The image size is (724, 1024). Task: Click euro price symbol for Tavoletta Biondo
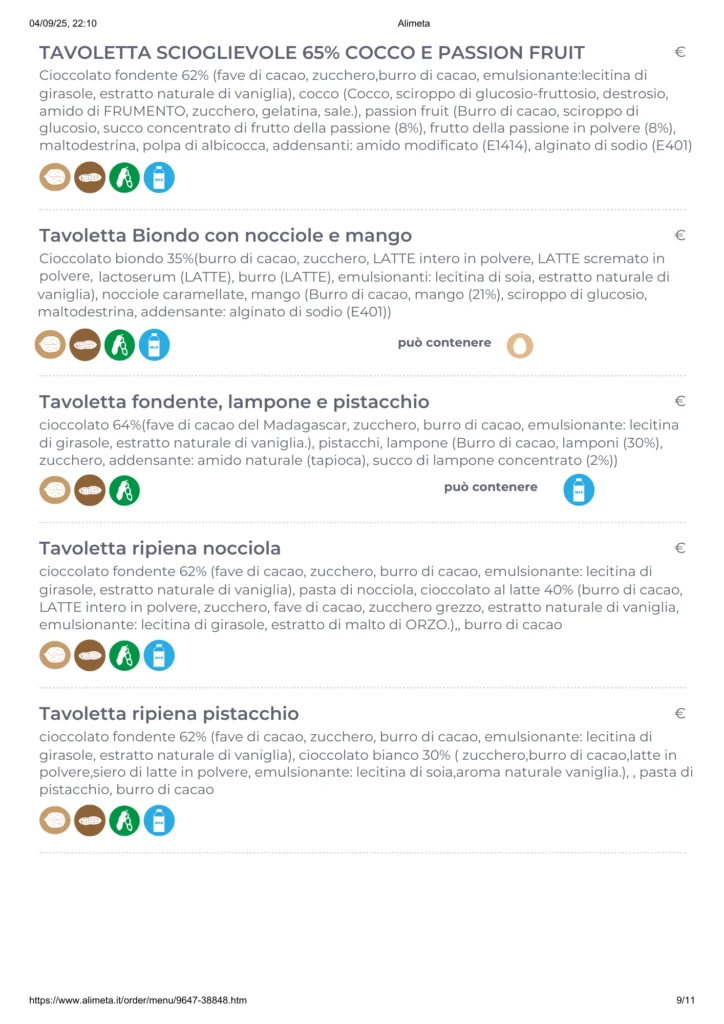click(x=680, y=236)
